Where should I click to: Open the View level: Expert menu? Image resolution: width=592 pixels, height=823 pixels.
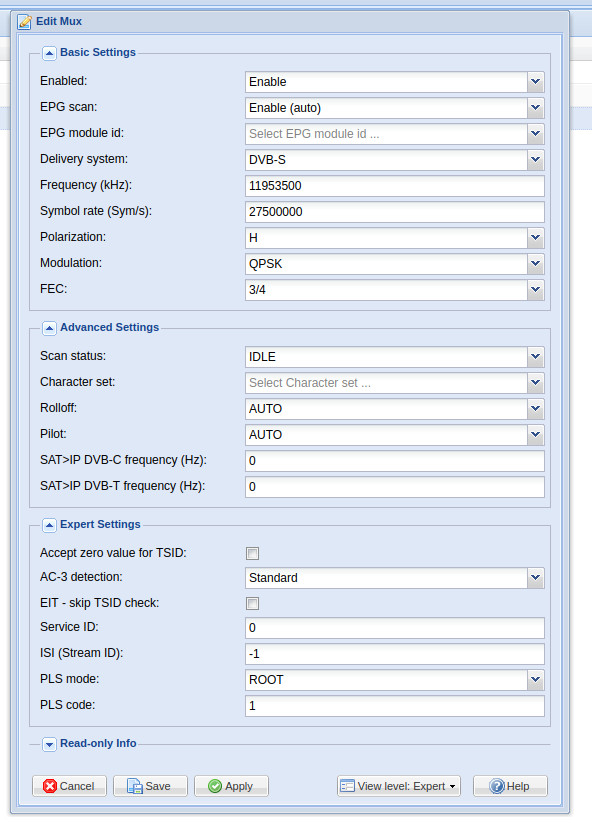(x=399, y=786)
